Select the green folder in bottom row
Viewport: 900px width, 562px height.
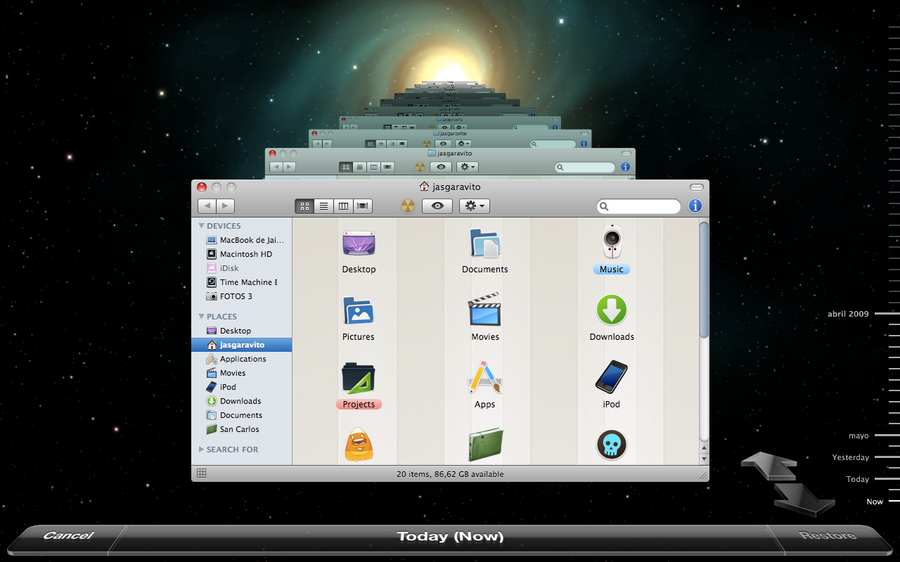(x=485, y=444)
